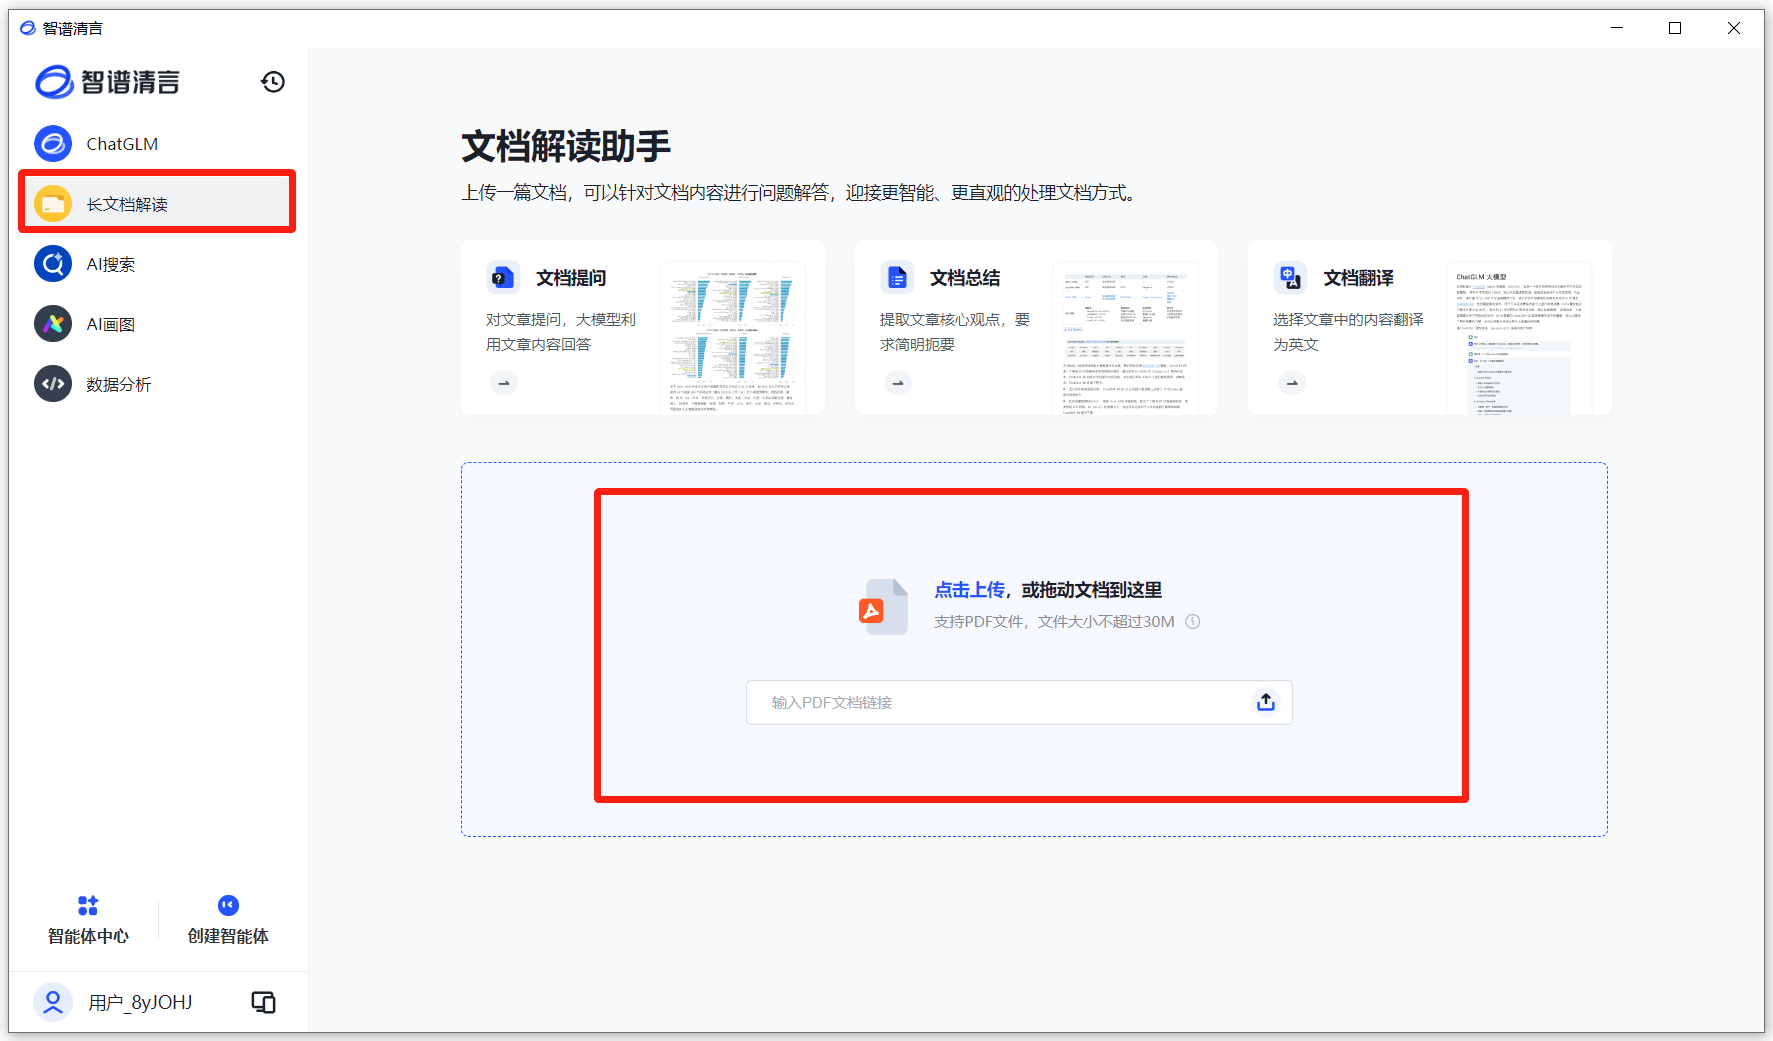Click 对文章提问，大模型利用文章内容回答 description
The image size is (1773, 1041).
(x=561, y=332)
